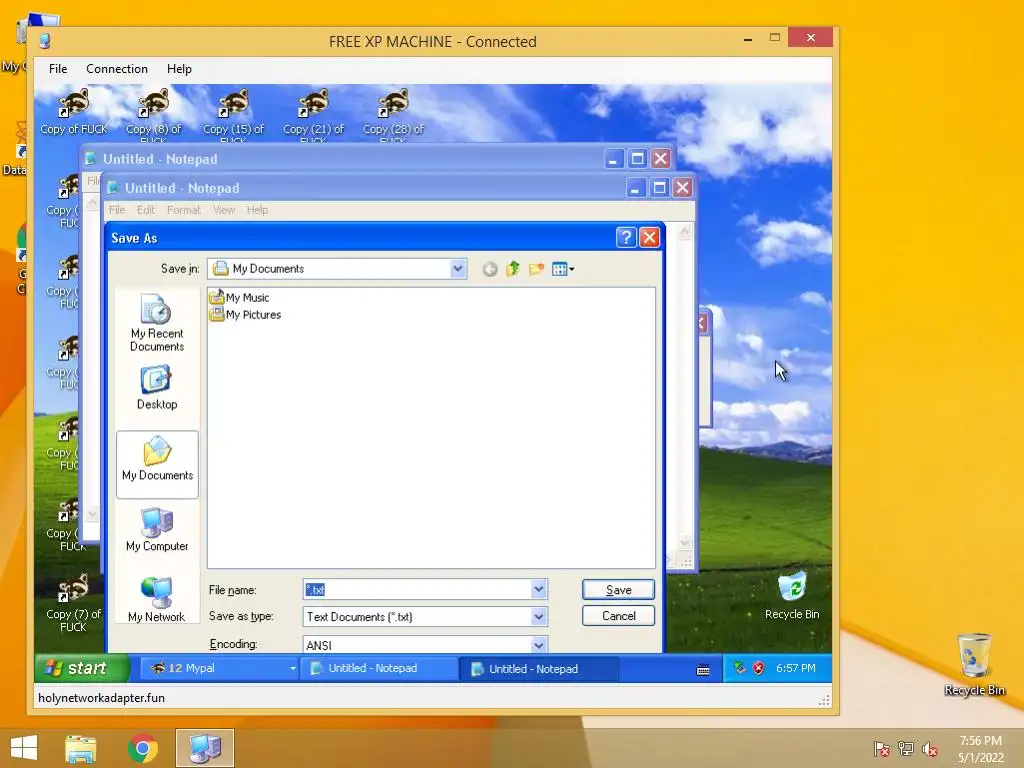Click the muted speaker tray icon

point(930,749)
